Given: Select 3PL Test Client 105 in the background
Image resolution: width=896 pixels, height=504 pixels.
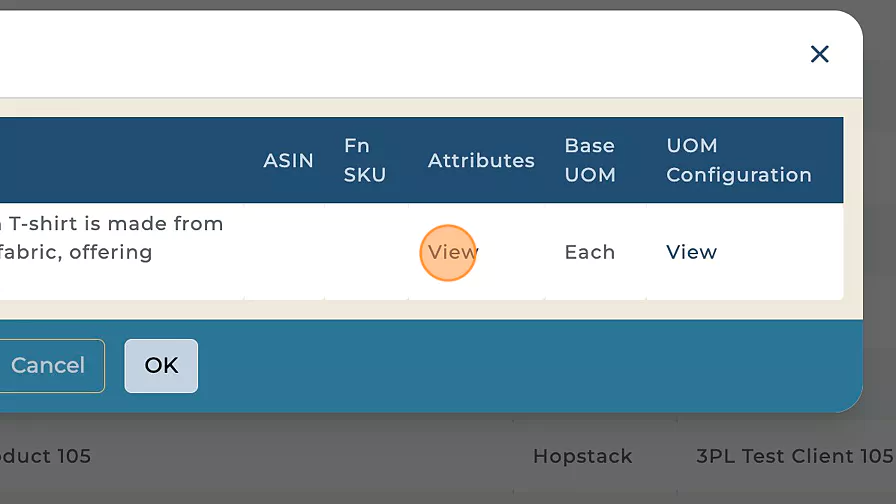Looking at the screenshot, I should click(794, 456).
